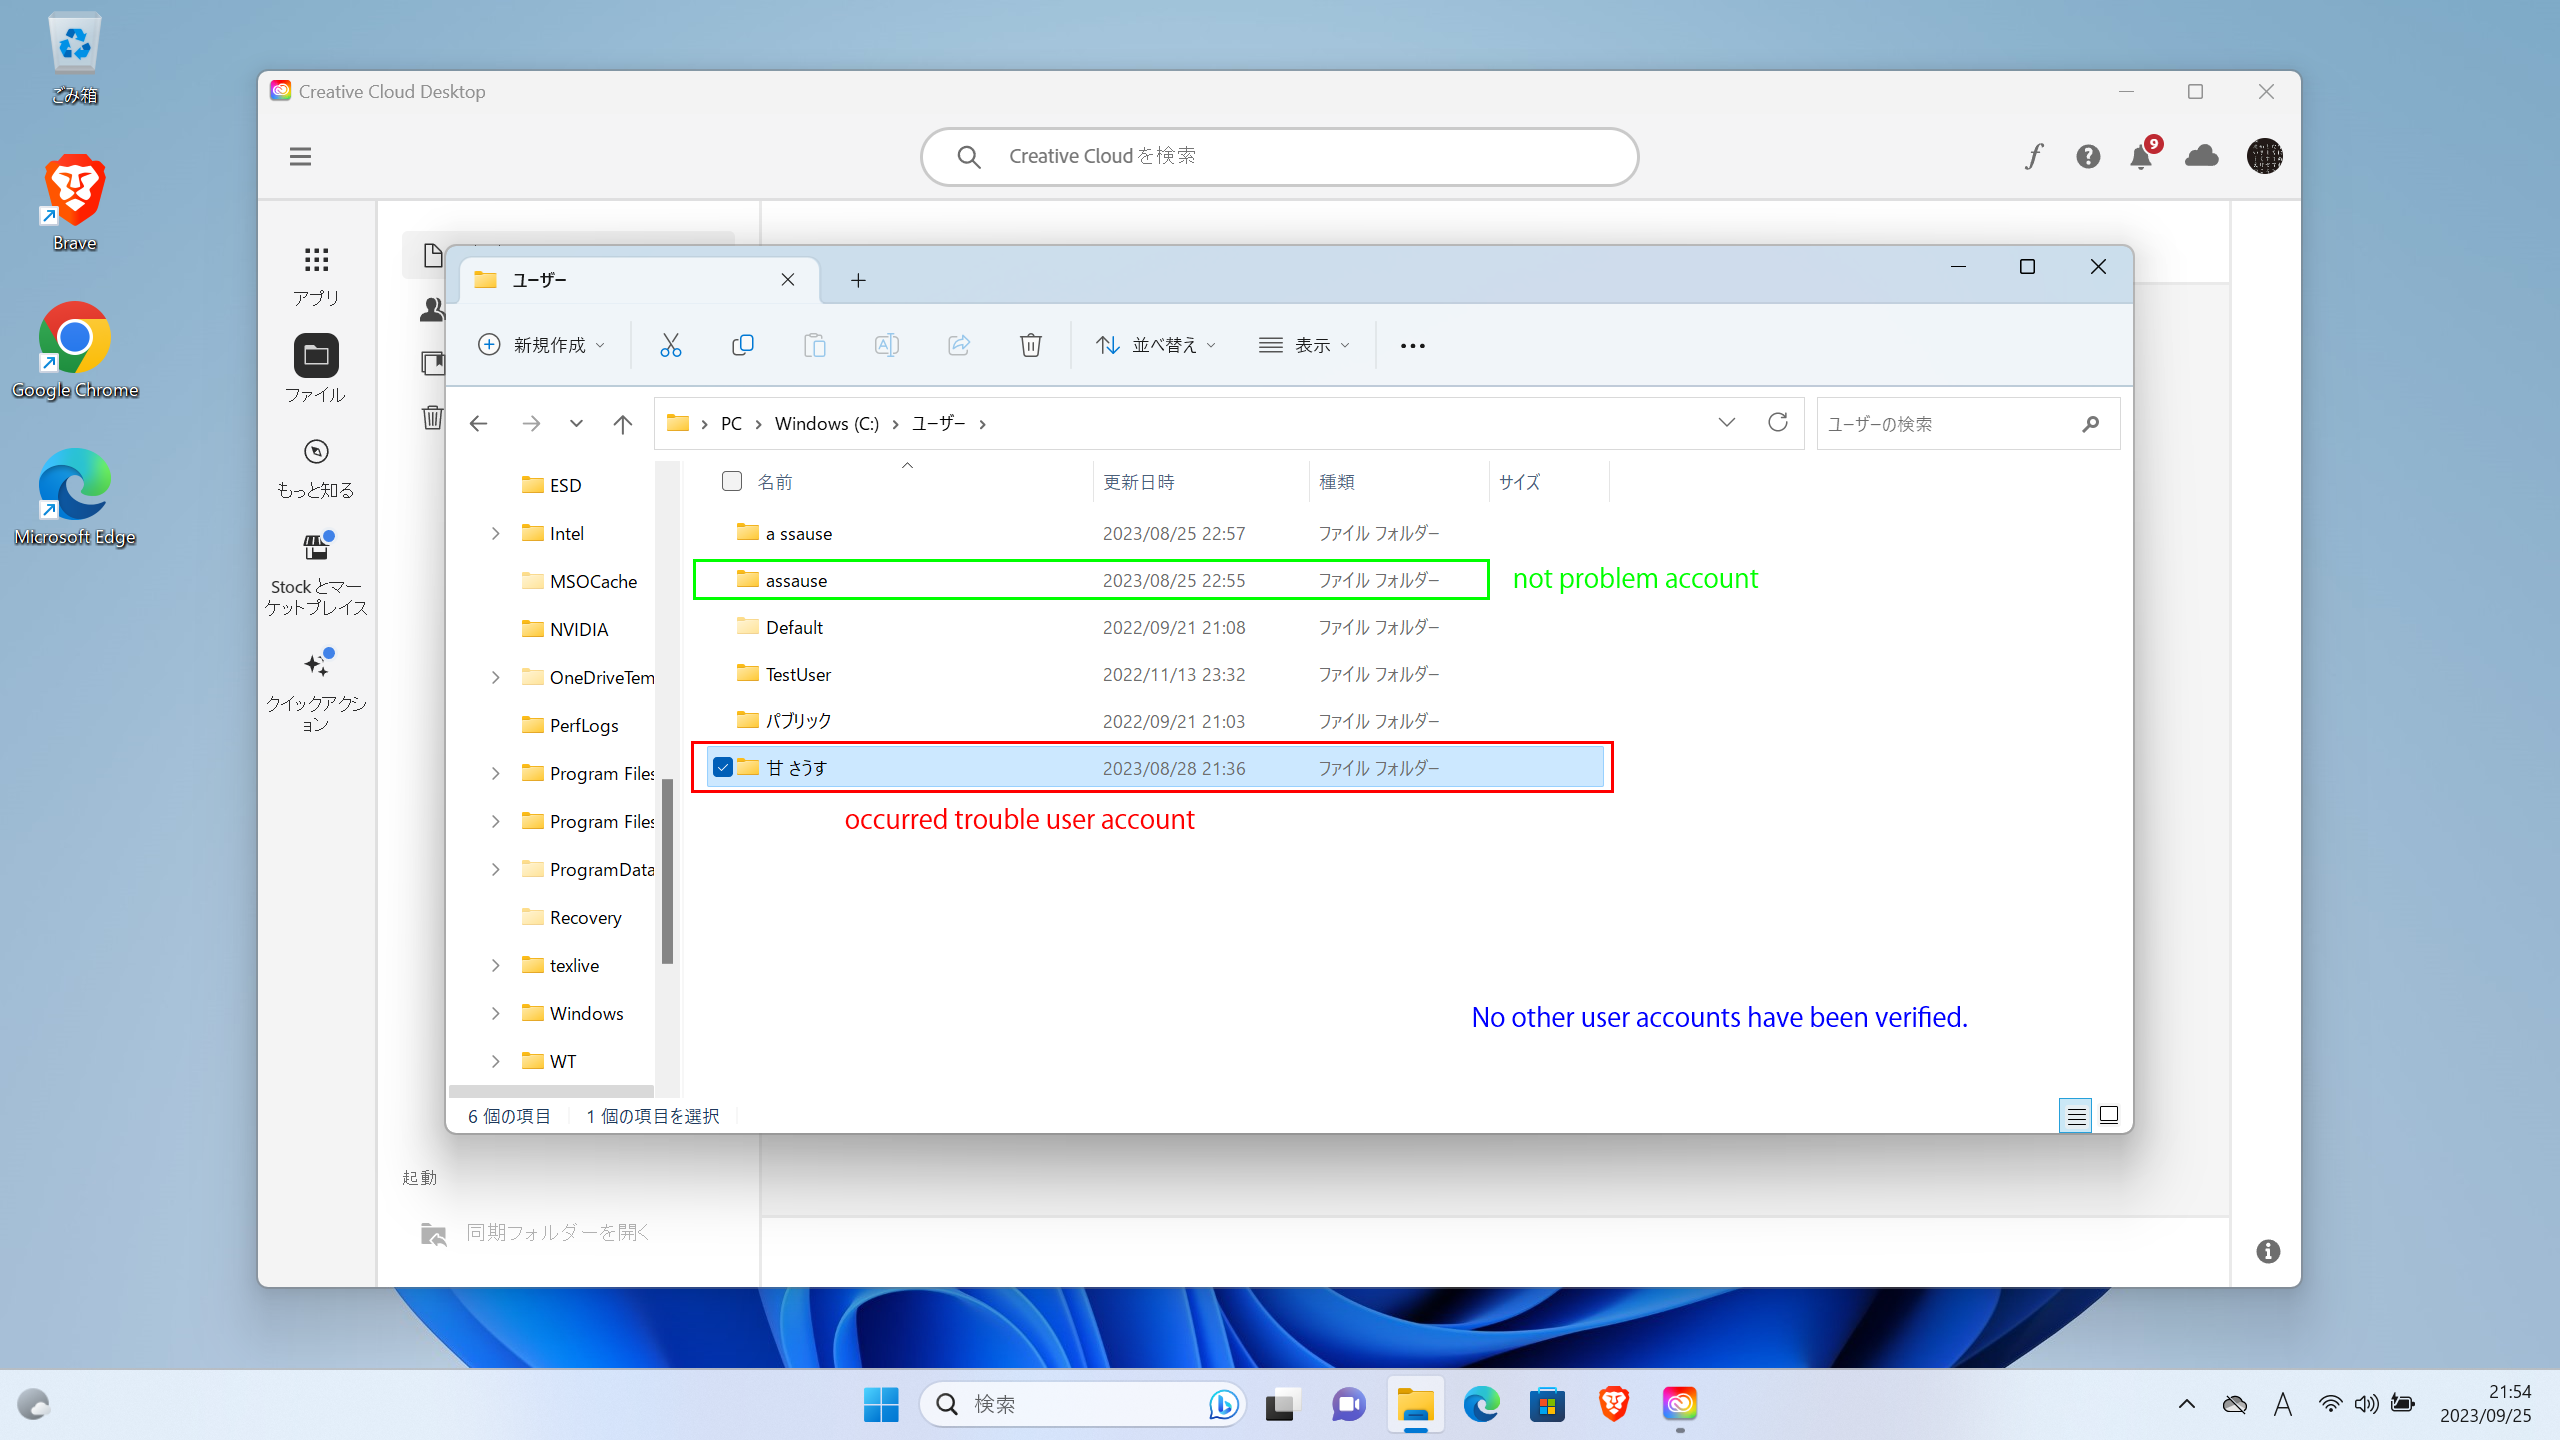Image resolution: width=2560 pixels, height=1440 pixels.
Task: Open the account avatar in Creative Cloud
Action: (x=2264, y=156)
